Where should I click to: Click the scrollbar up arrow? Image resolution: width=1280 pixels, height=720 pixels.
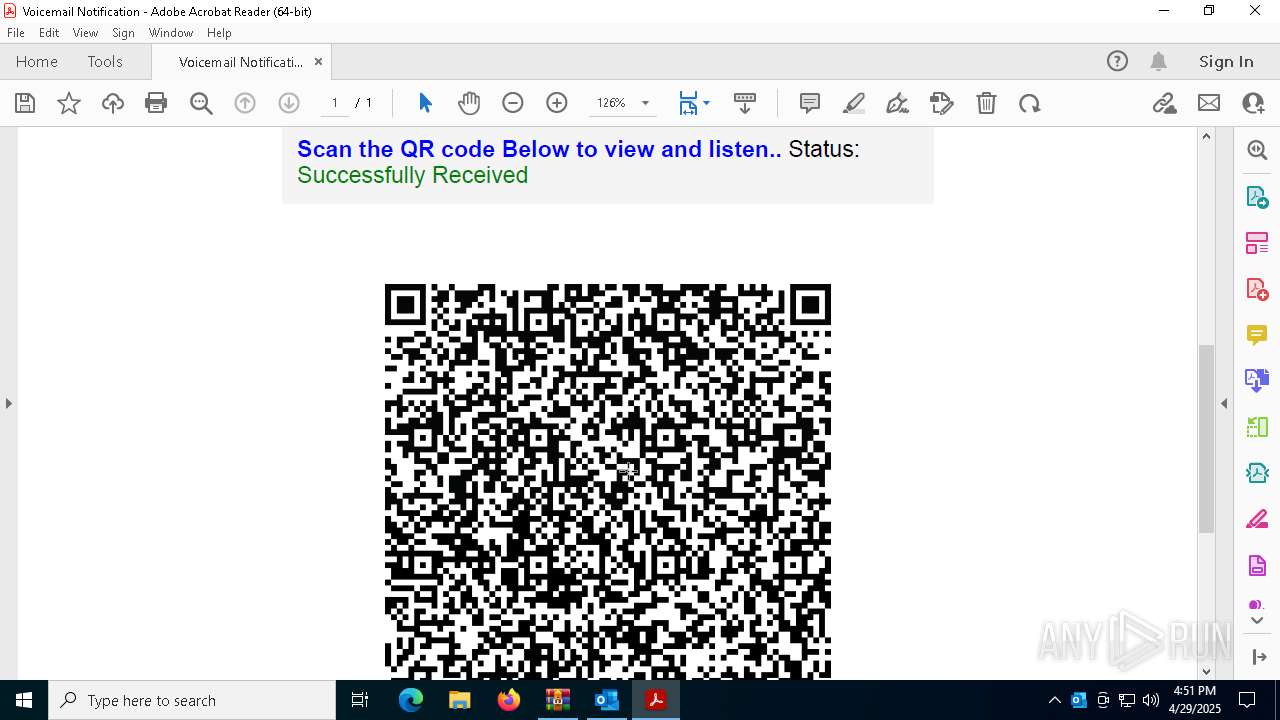coord(1206,136)
